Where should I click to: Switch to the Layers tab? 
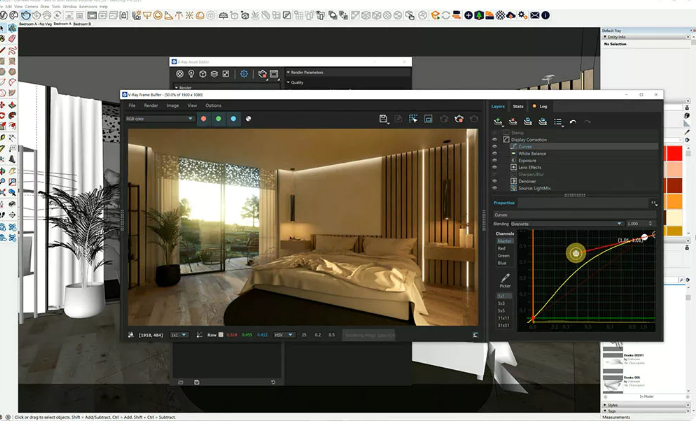(x=498, y=106)
